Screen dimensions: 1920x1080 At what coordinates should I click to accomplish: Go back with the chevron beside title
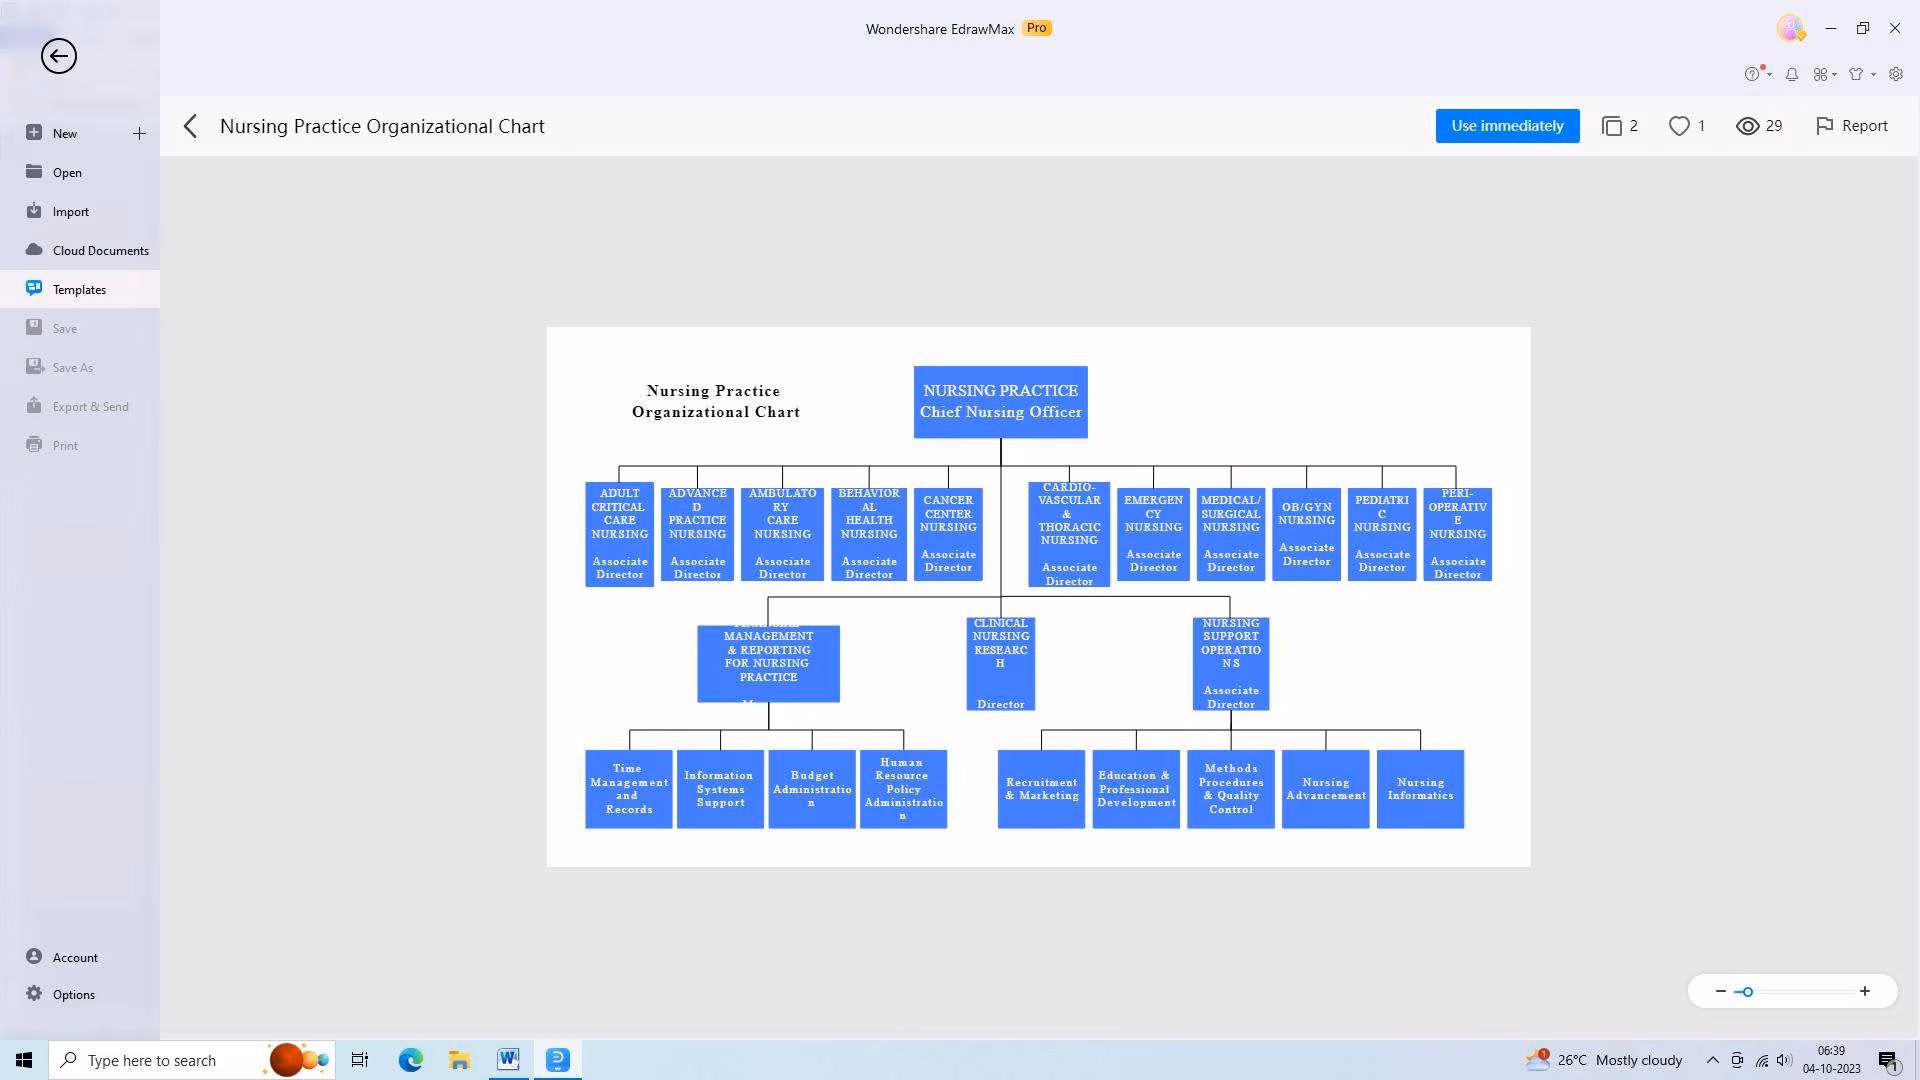191,126
